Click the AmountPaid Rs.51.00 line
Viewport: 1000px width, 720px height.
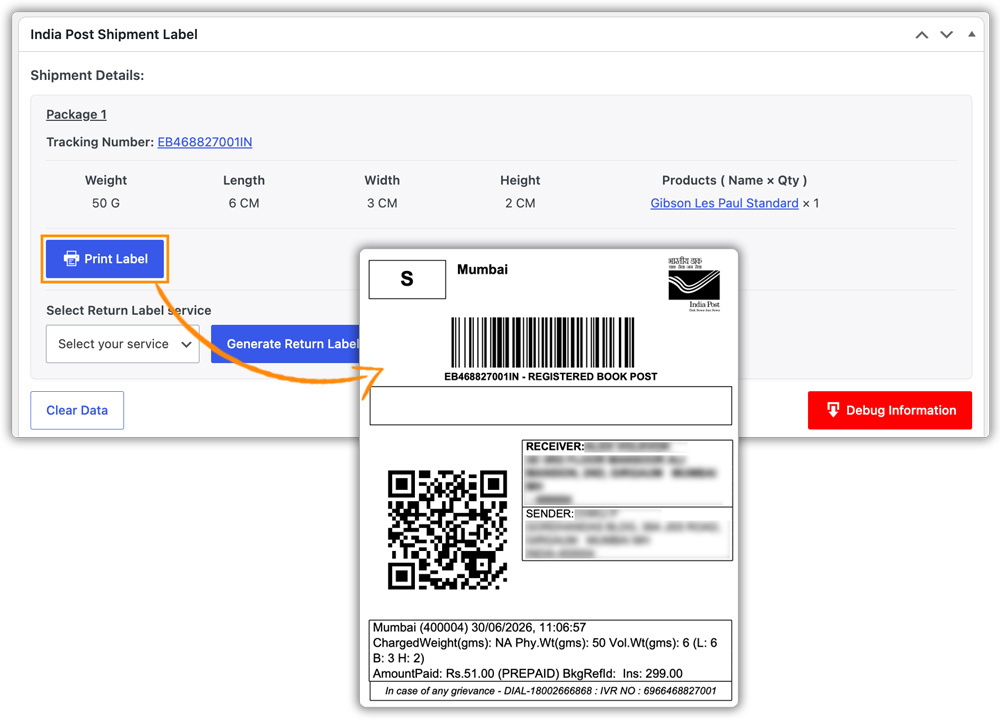coord(527,673)
